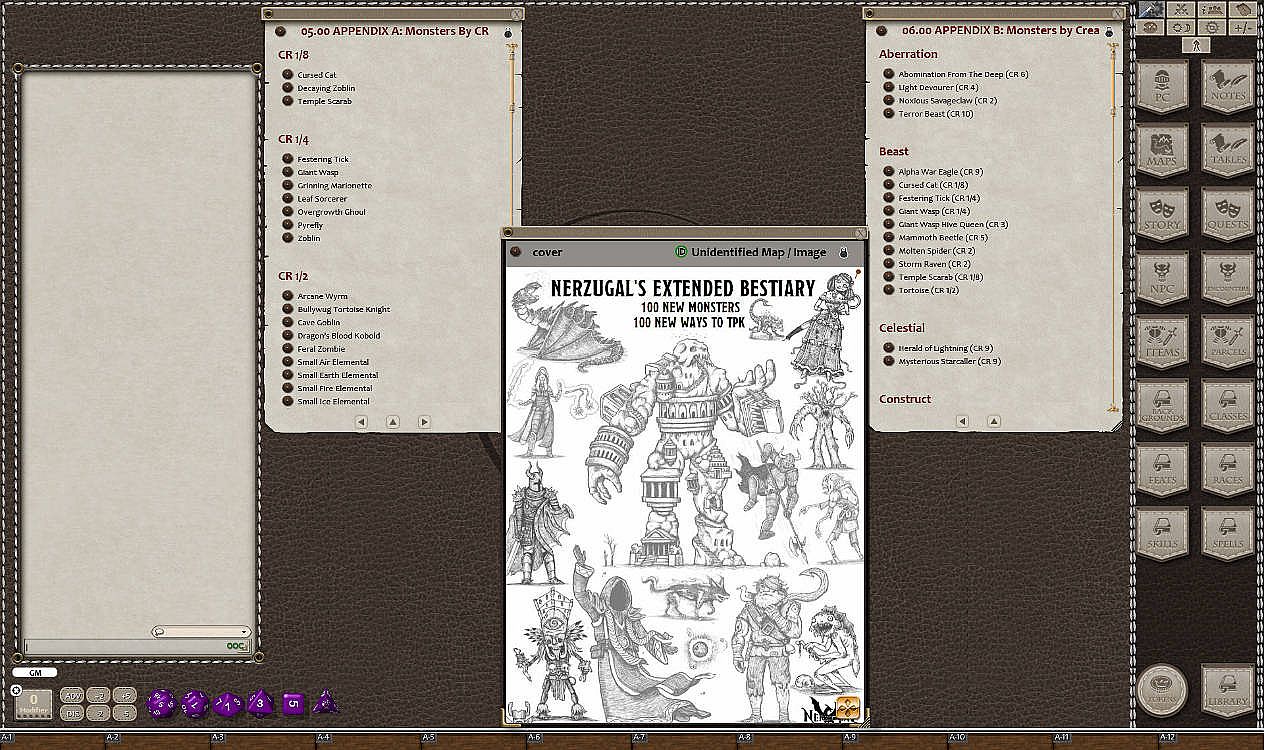Viewport: 1264px width, 750px height.
Task: Open the Classes sidebar button
Action: point(1227,407)
